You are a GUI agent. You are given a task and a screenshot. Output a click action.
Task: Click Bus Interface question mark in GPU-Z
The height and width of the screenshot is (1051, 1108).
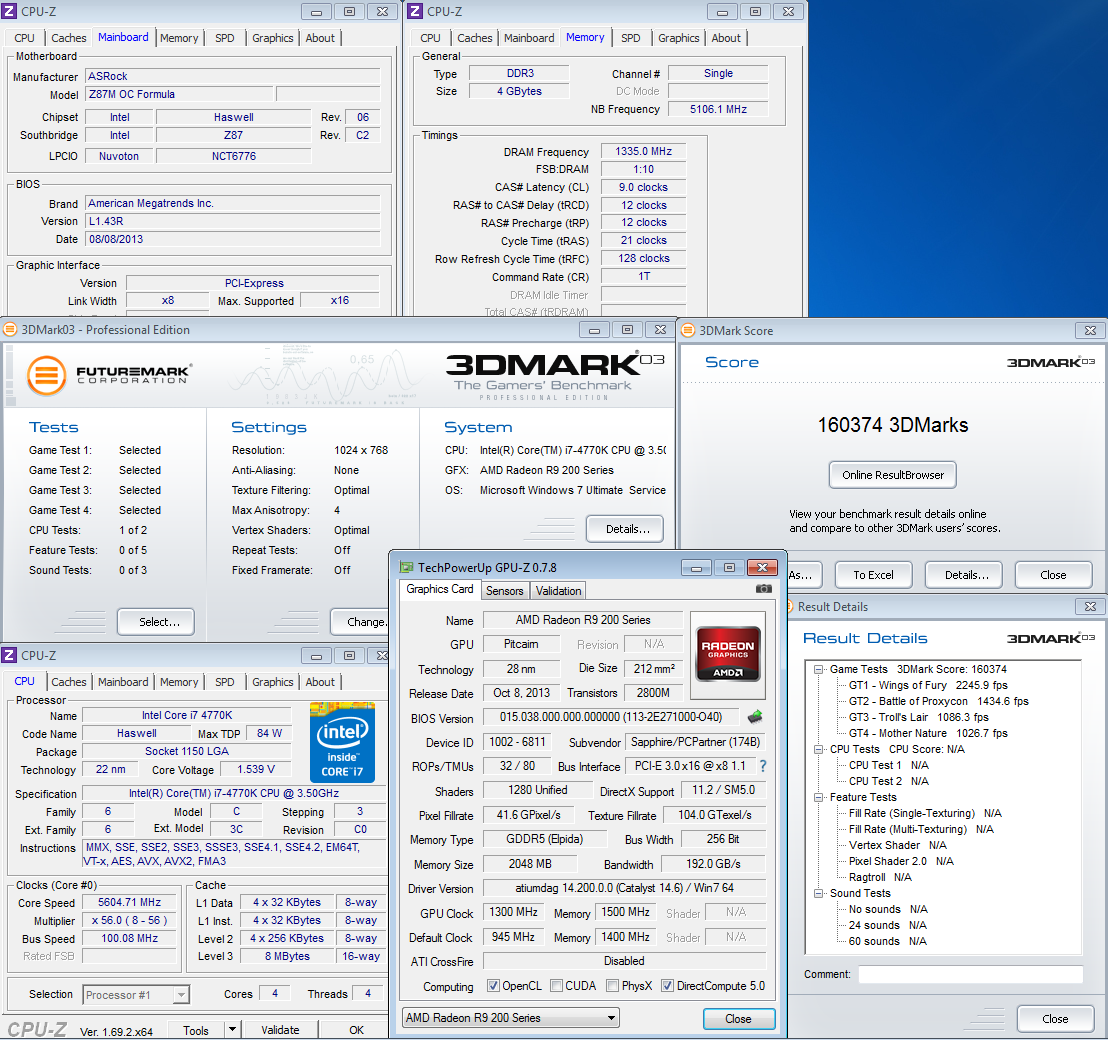tap(763, 765)
